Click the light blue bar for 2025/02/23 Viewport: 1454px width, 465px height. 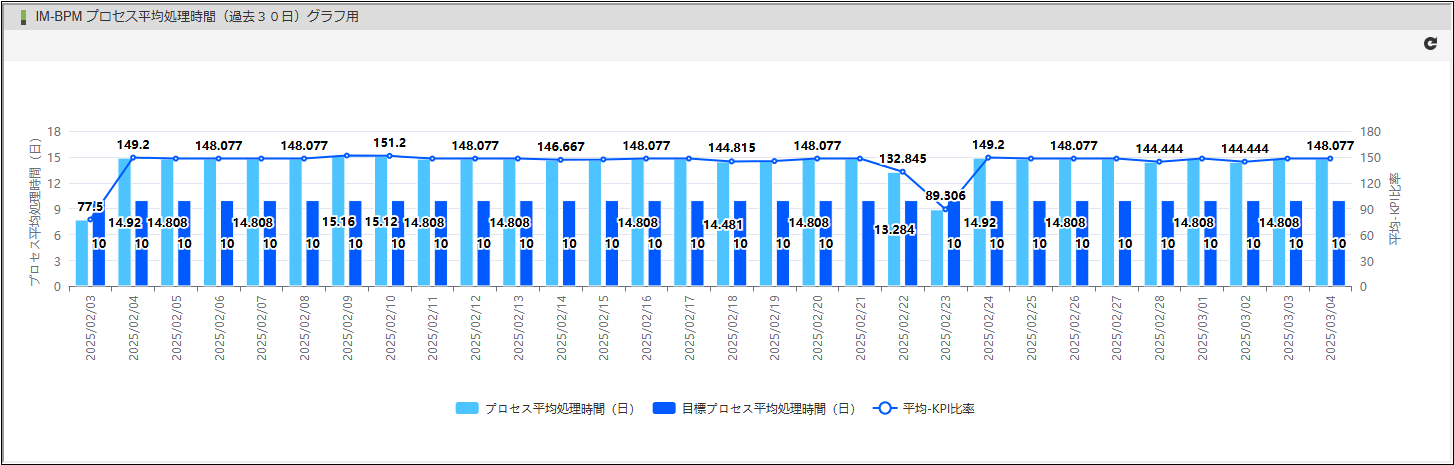point(937,248)
